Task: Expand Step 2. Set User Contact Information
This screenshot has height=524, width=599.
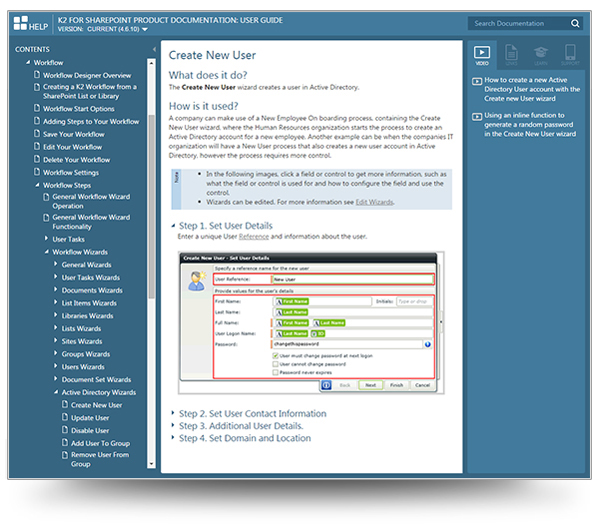Action: click(173, 413)
